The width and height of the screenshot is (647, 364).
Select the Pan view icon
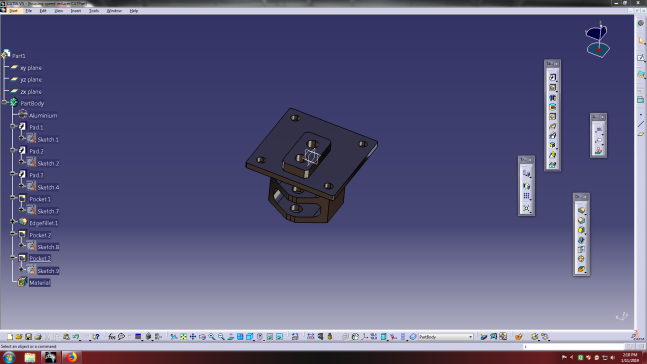pyautogui.click(x=193, y=337)
